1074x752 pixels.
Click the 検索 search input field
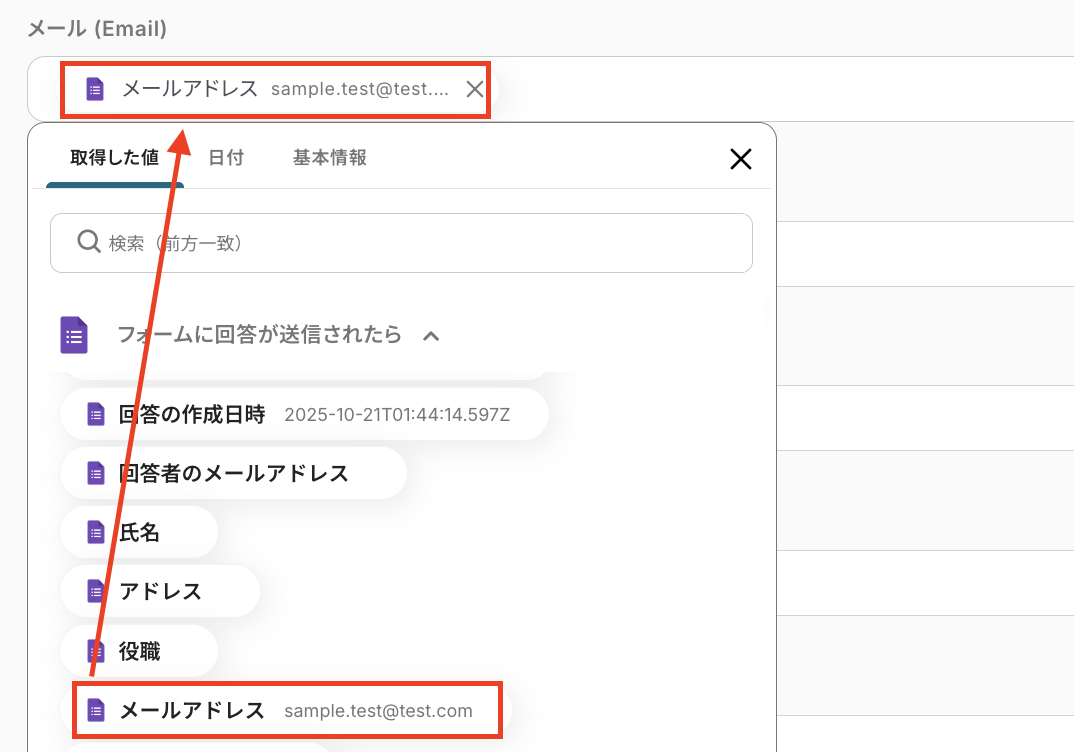tap(420, 243)
